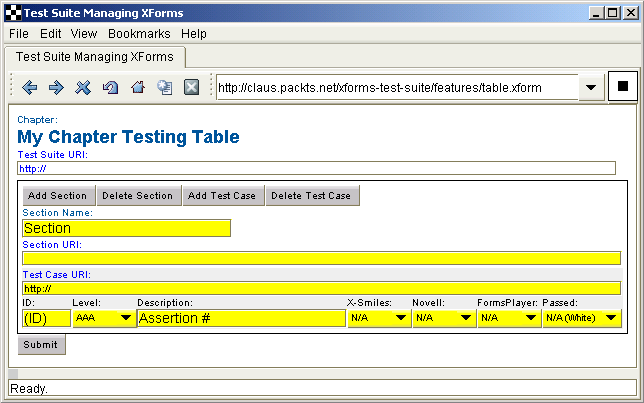Image resolution: width=644 pixels, height=403 pixels.
Task: Click the Add Section button
Action: click(x=58, y=195)
